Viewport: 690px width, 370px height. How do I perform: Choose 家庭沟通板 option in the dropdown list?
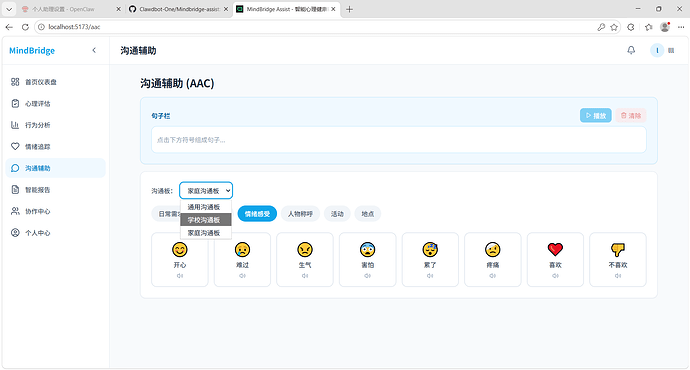tap(206, 233)
